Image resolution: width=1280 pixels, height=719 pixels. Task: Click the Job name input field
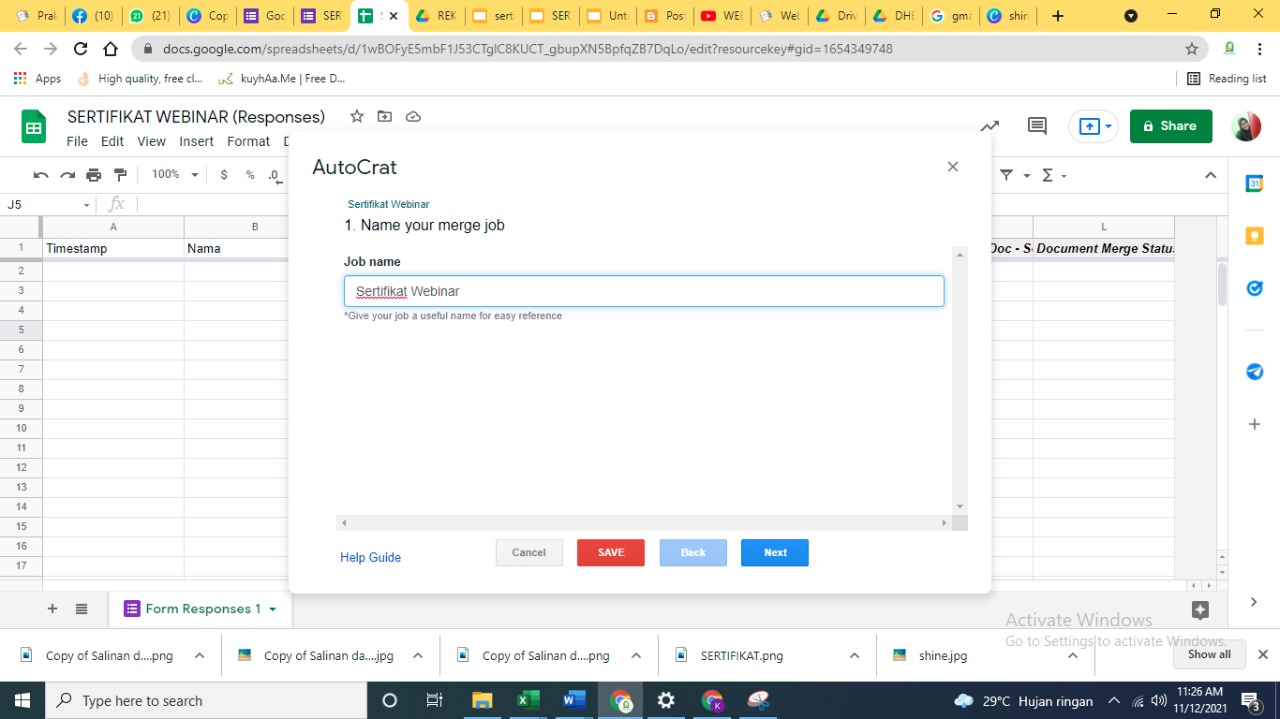[644, 291]
